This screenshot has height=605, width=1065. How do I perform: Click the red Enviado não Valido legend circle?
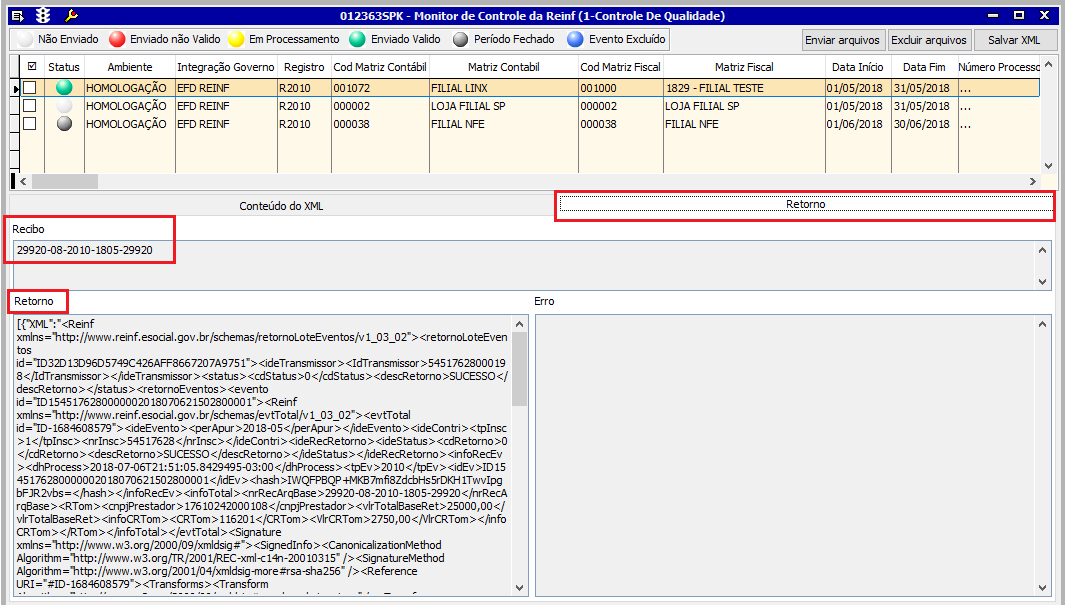point(118,39)
